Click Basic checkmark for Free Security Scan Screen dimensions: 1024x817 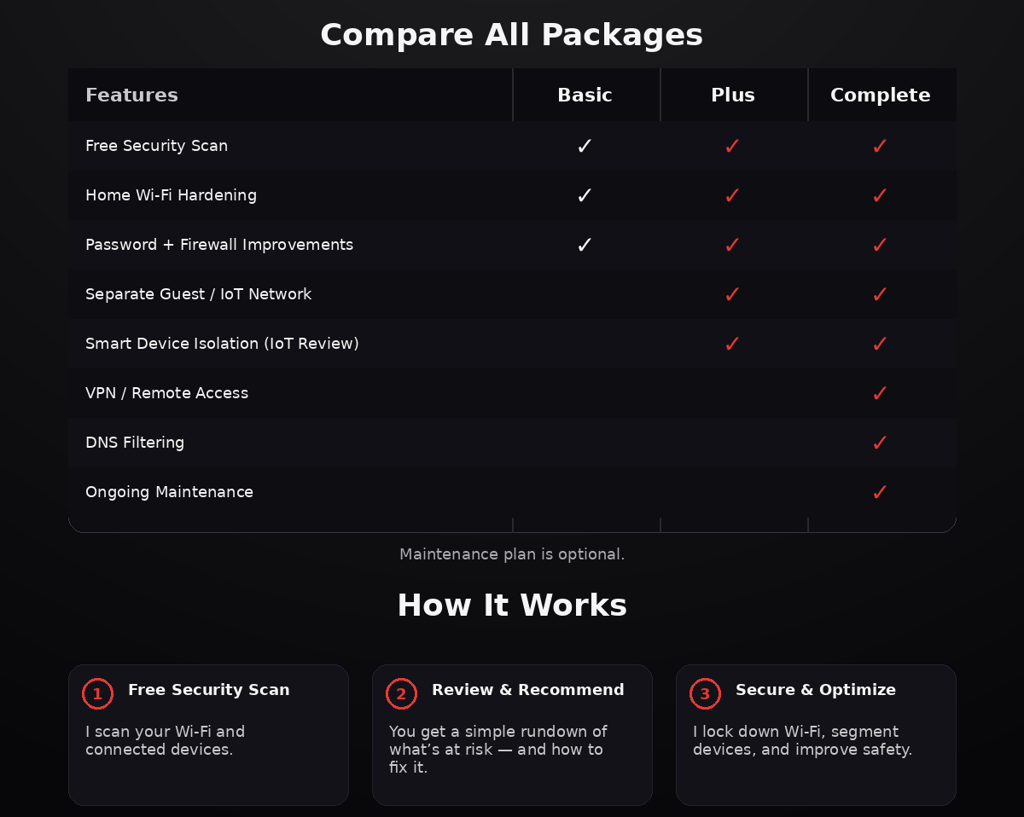(x=585, y=146)
